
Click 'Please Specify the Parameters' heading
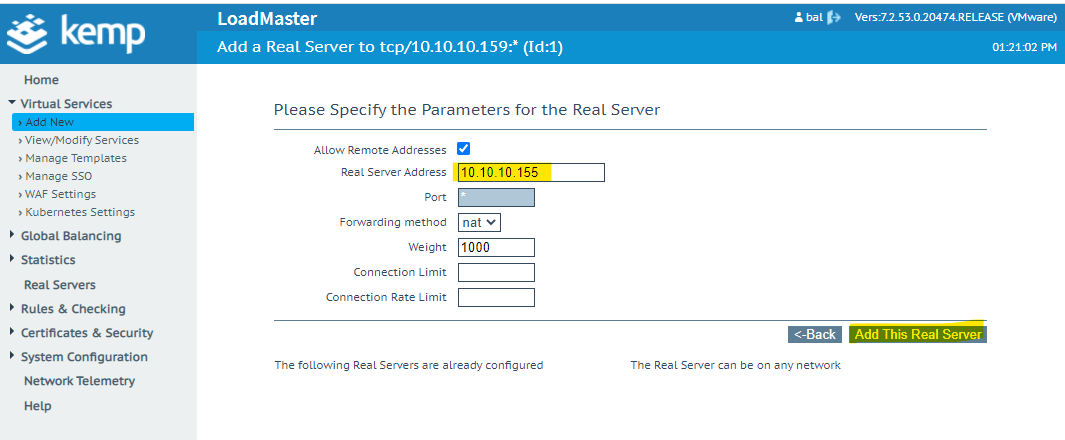(467, 109)
